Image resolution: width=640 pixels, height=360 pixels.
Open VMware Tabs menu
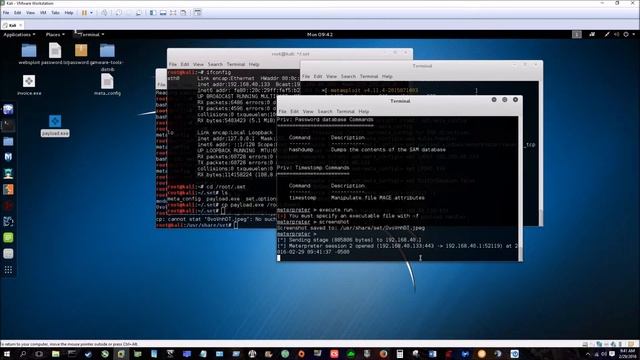pyautogui.click(x=55, y=13)
